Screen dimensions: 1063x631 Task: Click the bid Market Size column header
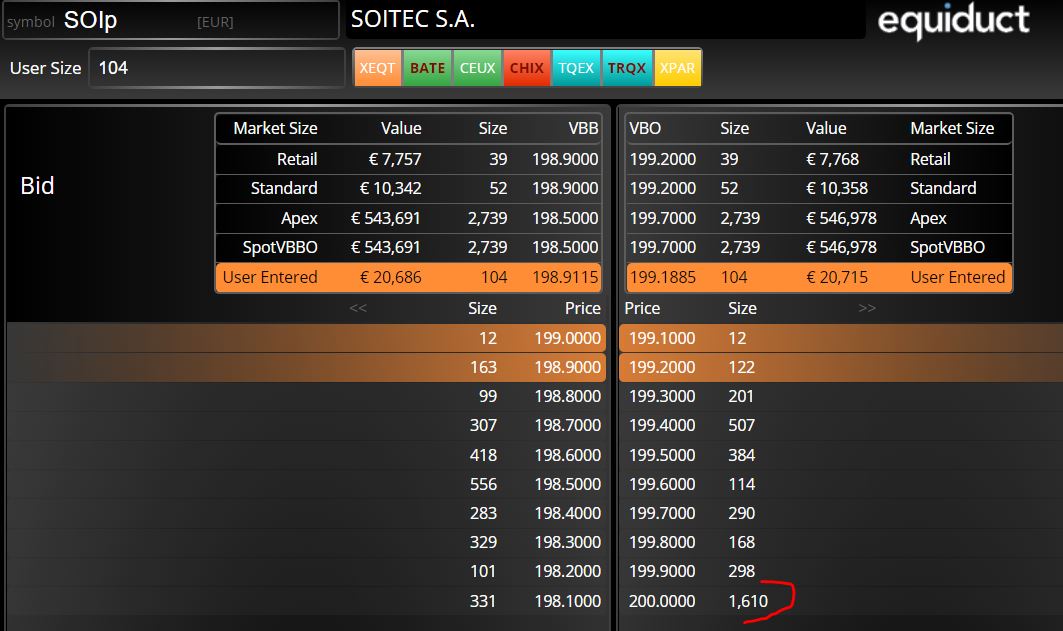click(275, 128)
